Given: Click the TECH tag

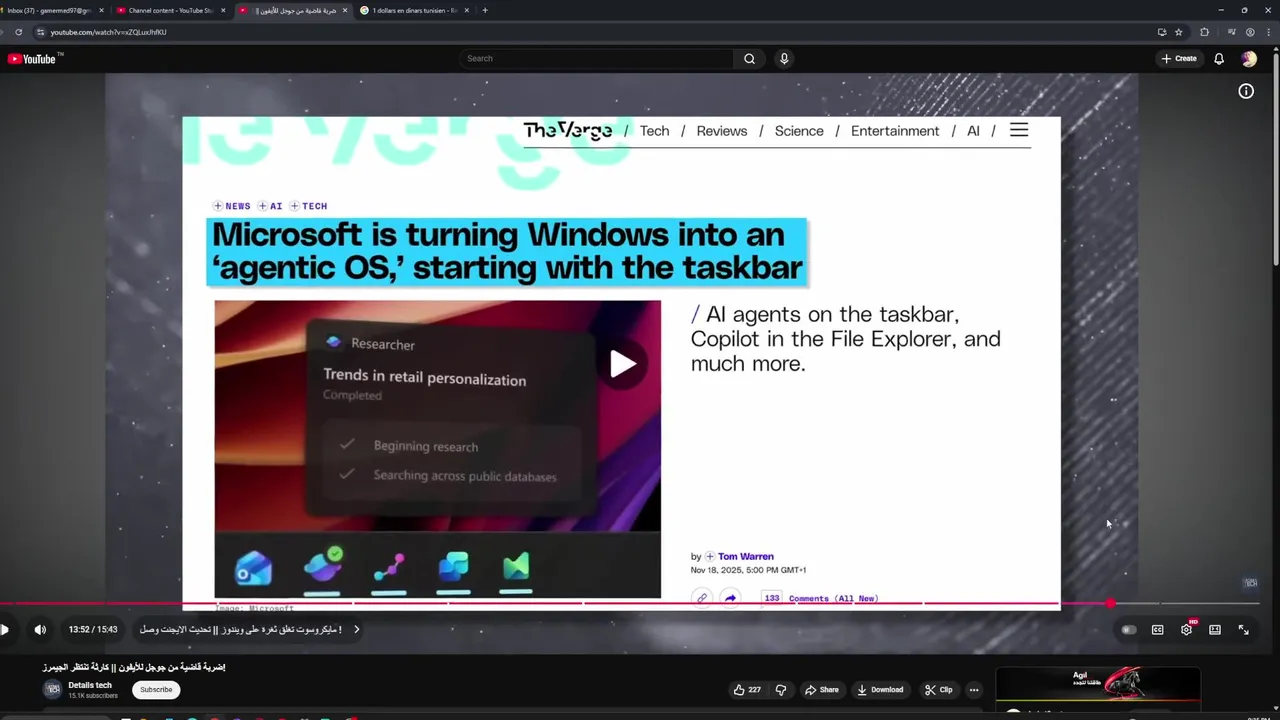Looking at the screenshot, I should coord(308,206).
